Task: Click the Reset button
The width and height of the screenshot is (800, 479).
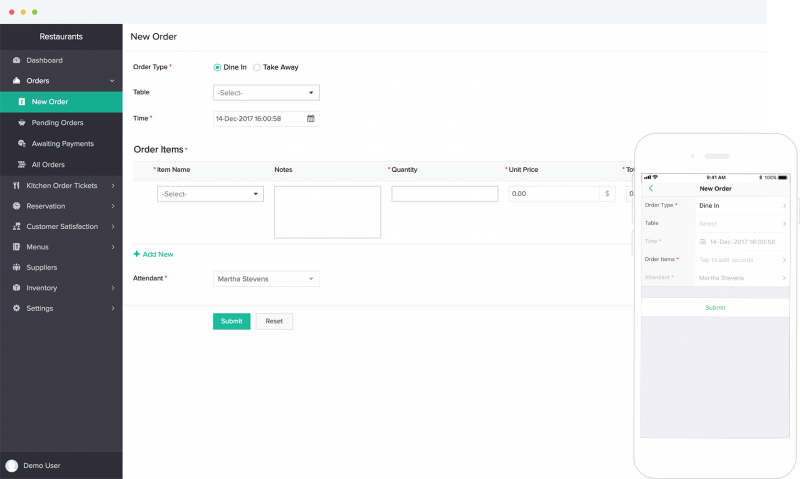Action: (x=274, y=321)
